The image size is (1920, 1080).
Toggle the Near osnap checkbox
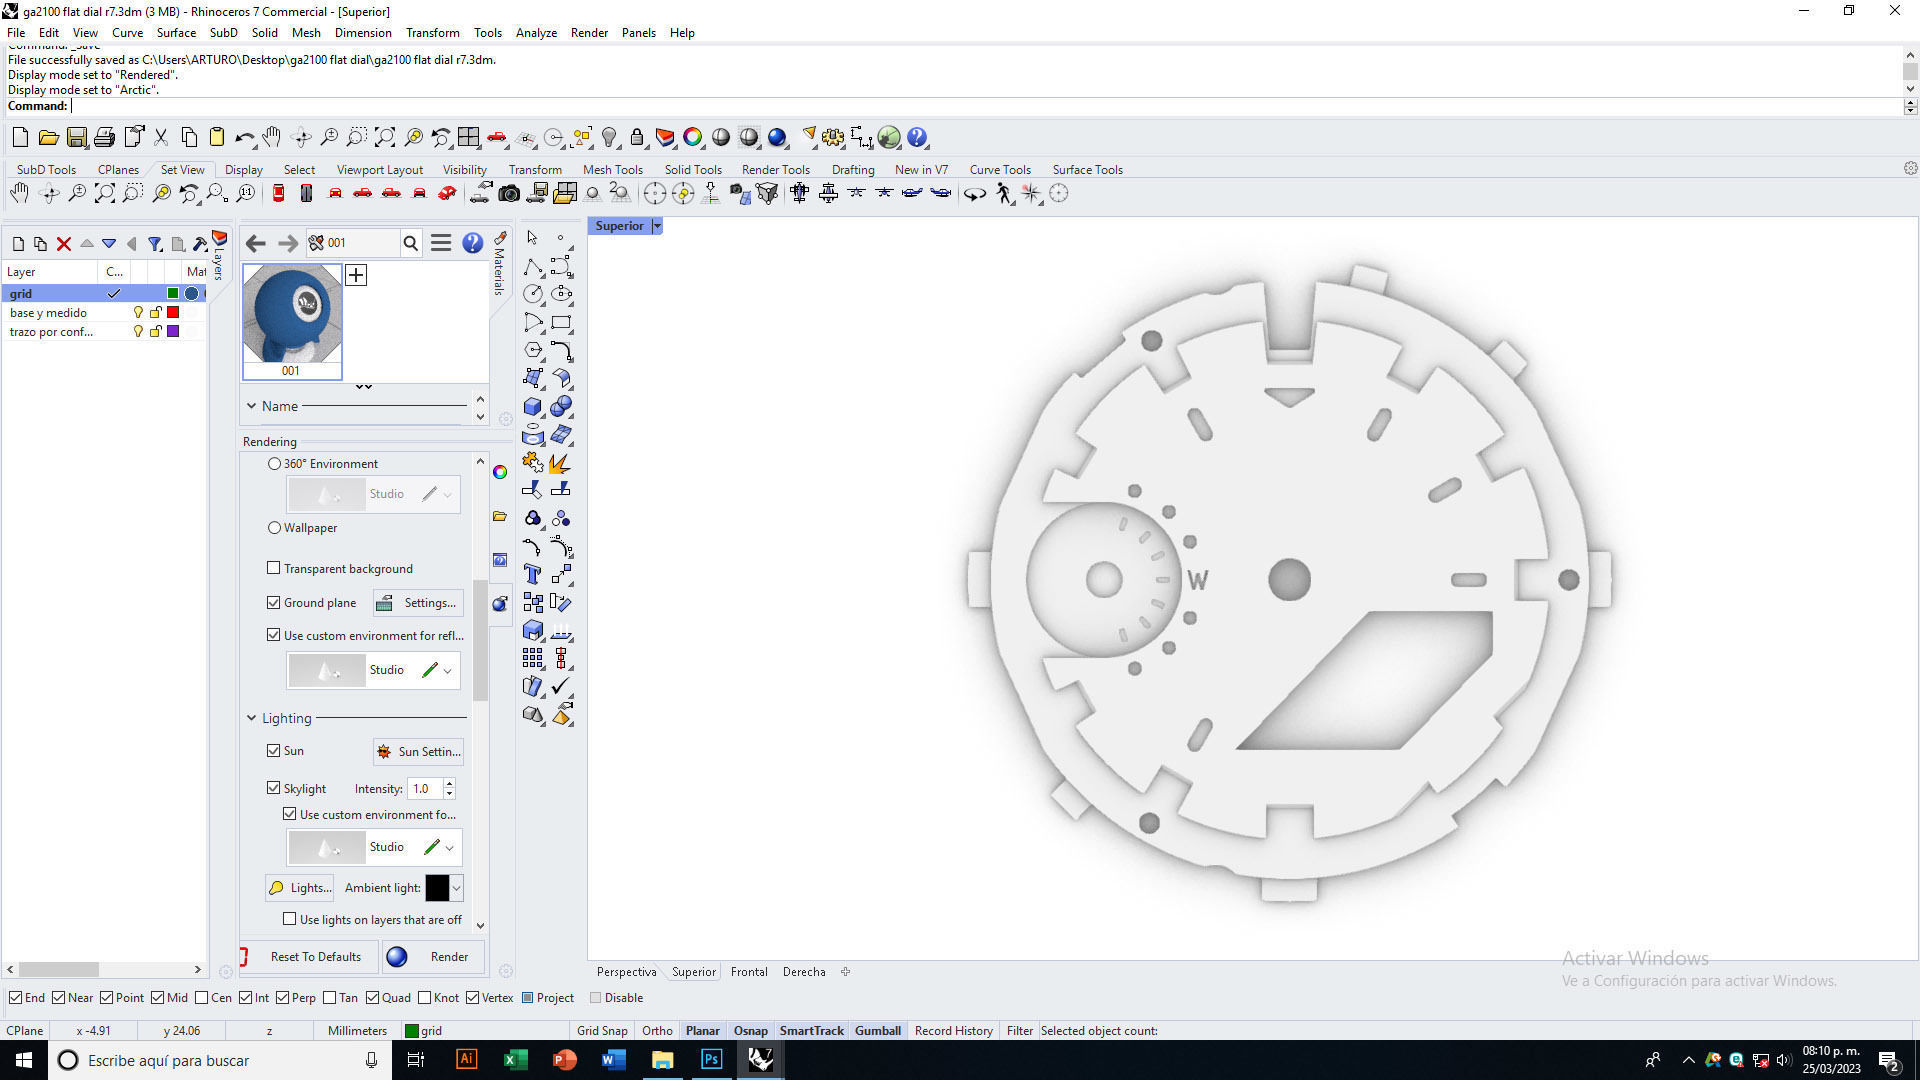coord(59,998)
